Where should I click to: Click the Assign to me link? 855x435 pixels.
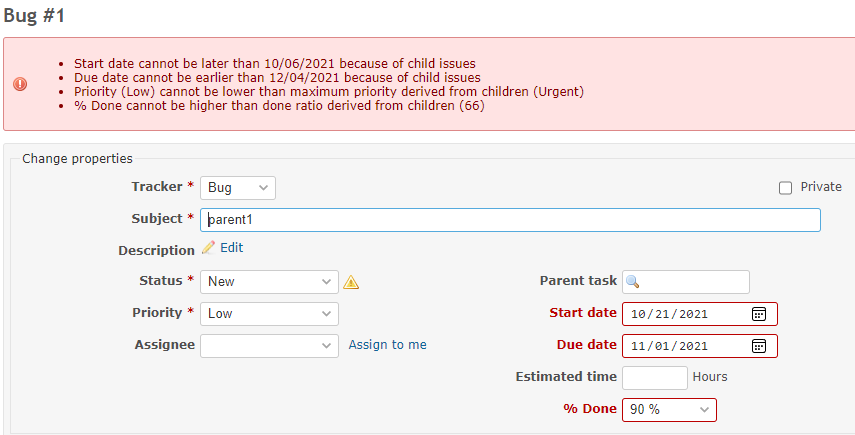click(388, 345)
